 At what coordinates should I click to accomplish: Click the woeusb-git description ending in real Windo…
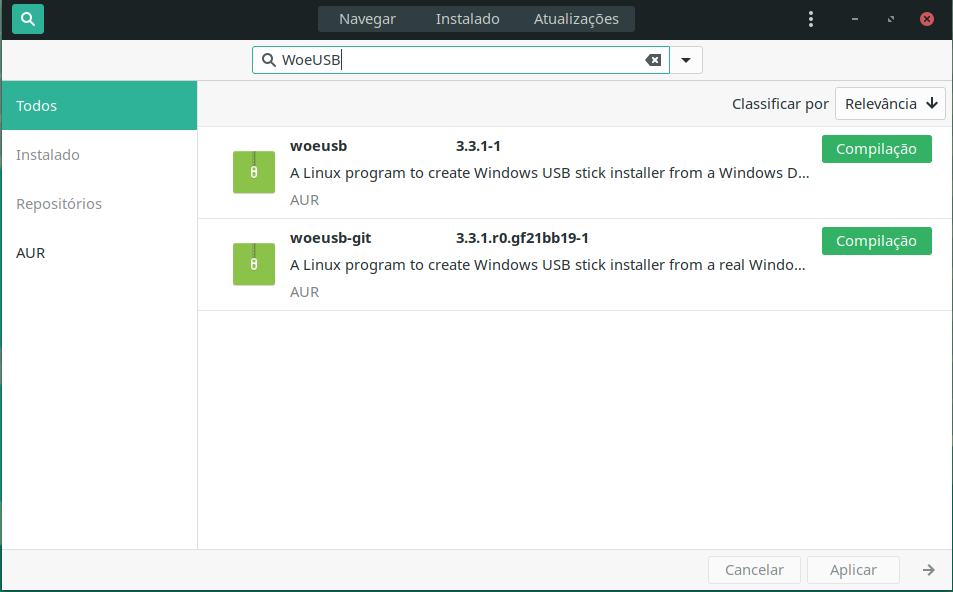coord(548,264)
